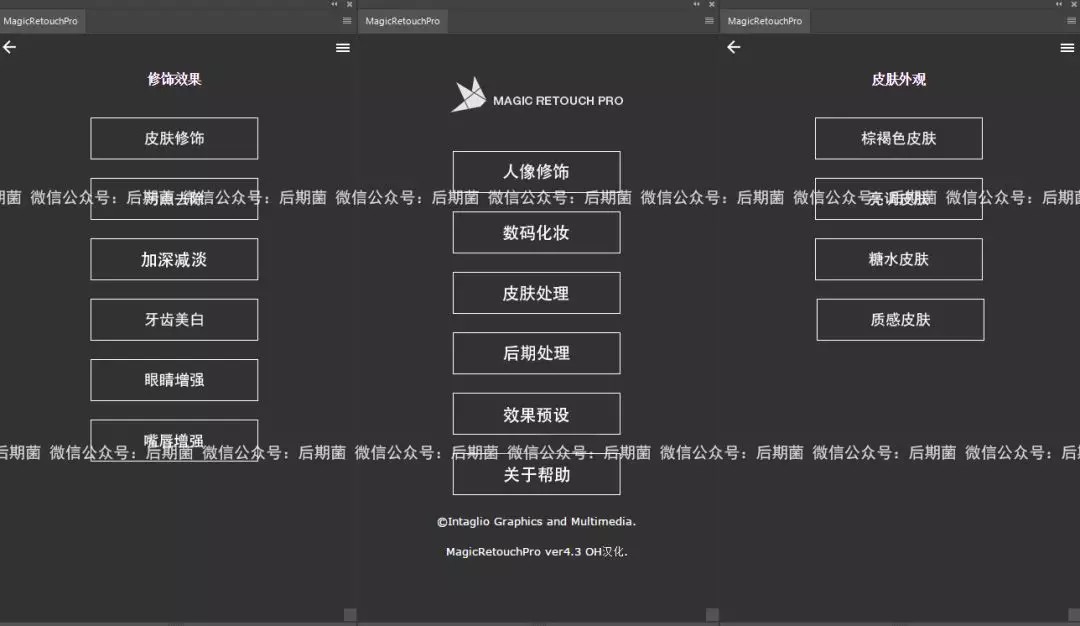
Task: Open the tab-bar flyout menu of the home panel
Action: point(709,21)
